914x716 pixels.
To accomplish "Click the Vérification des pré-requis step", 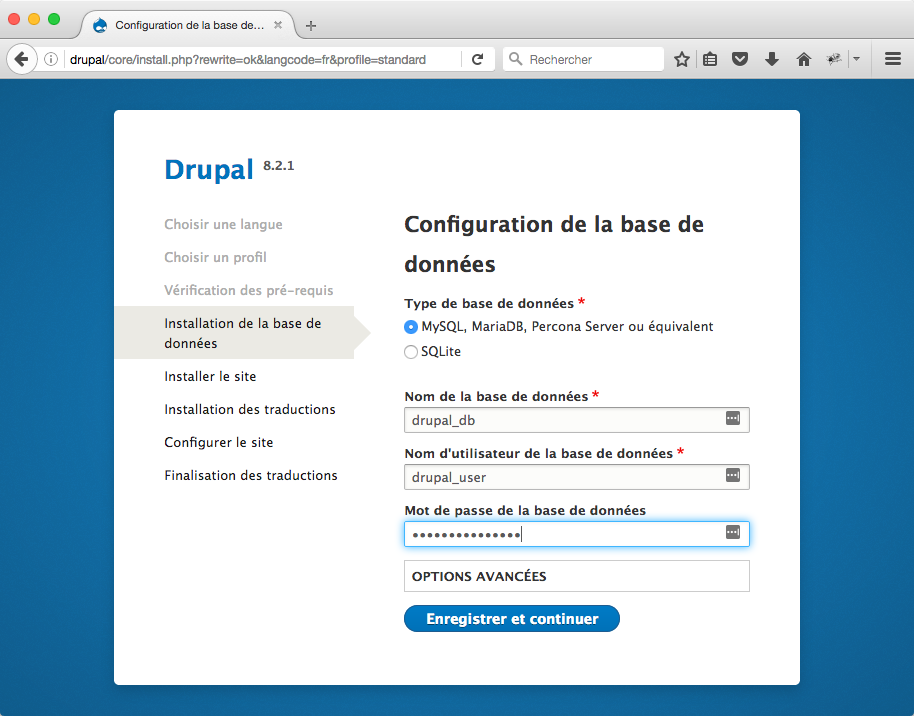I will tap(249, 290).
